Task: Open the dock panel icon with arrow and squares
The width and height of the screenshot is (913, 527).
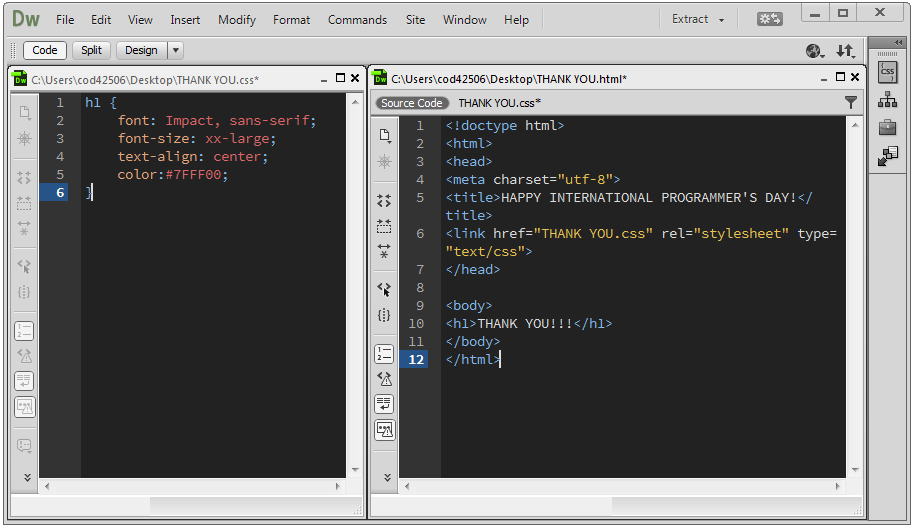Action: (x=887, y=156)
